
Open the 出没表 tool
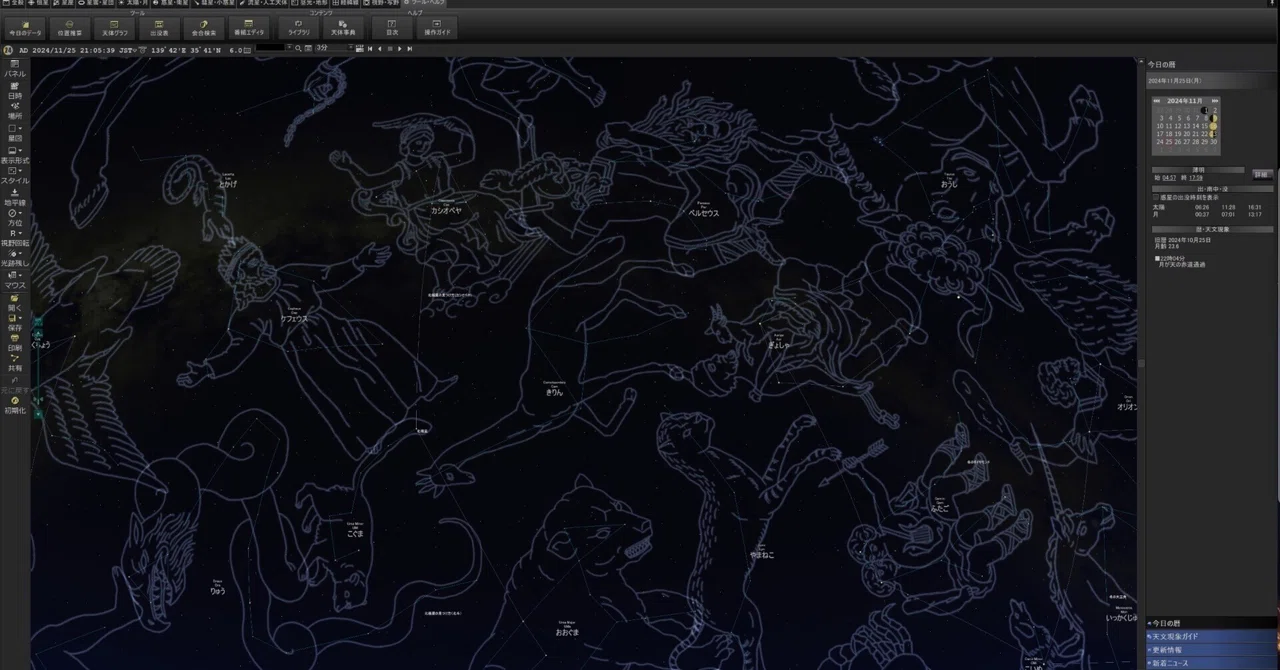(x=159, y=27)
